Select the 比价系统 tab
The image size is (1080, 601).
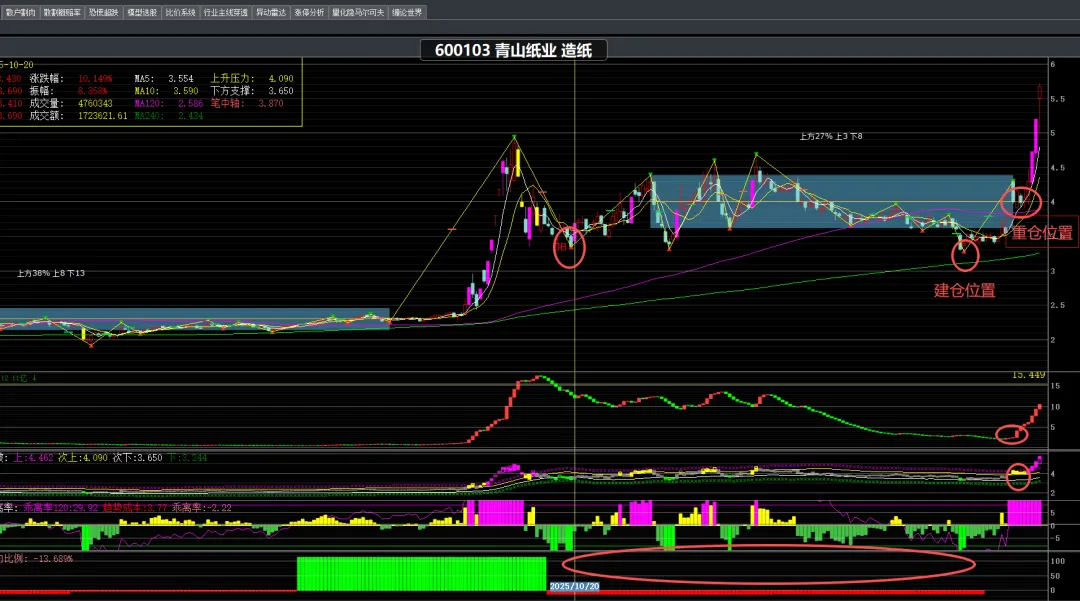[180, 12]
